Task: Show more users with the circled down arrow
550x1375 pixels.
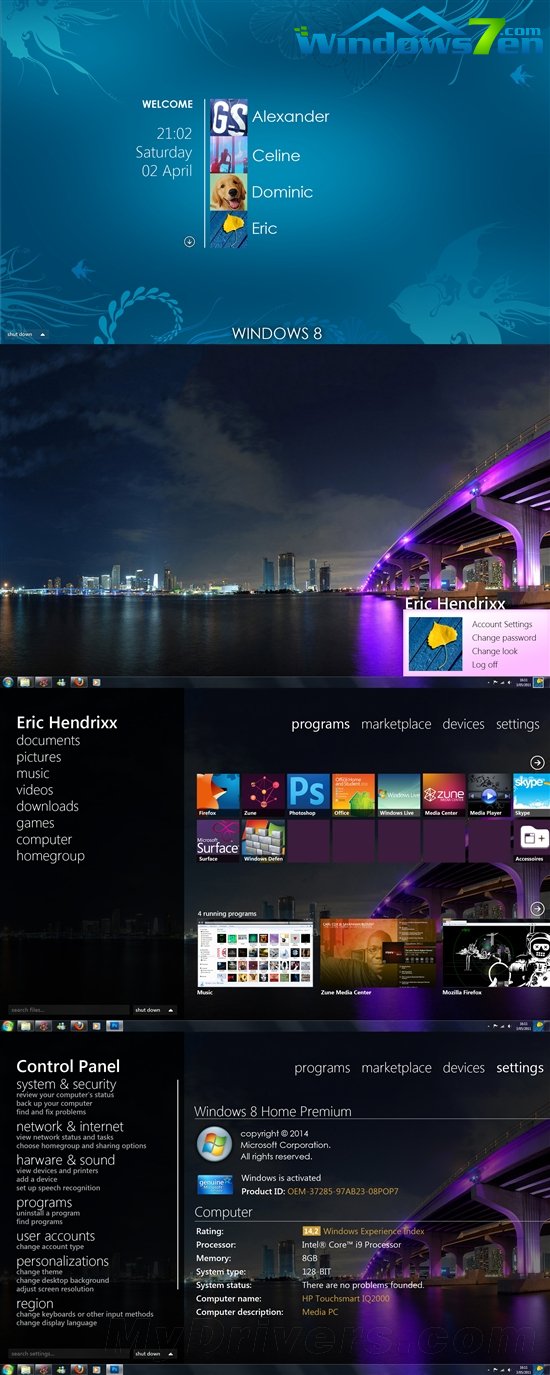Action: click(190, 241)
